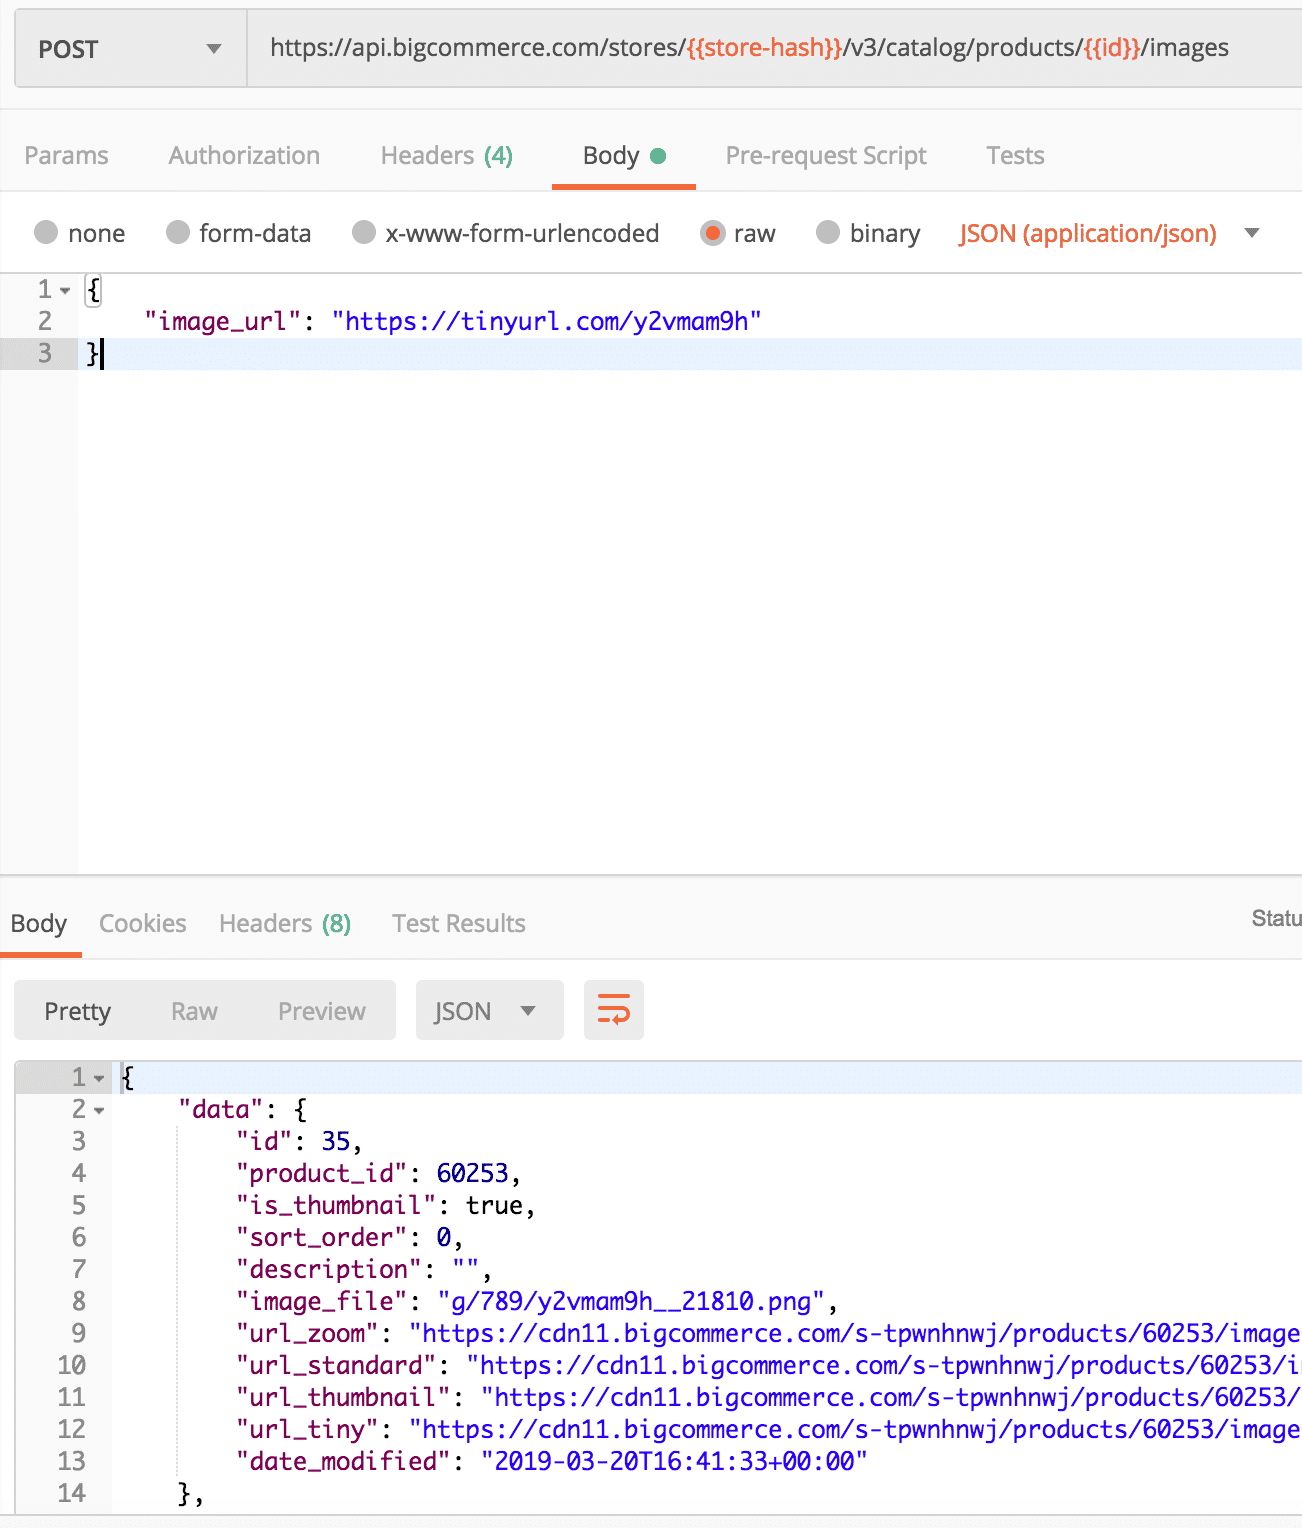Click the line wrap icon beside JSON dropdown
This screenshot has width=1302, height=1528.
(x=613, y=1010)
